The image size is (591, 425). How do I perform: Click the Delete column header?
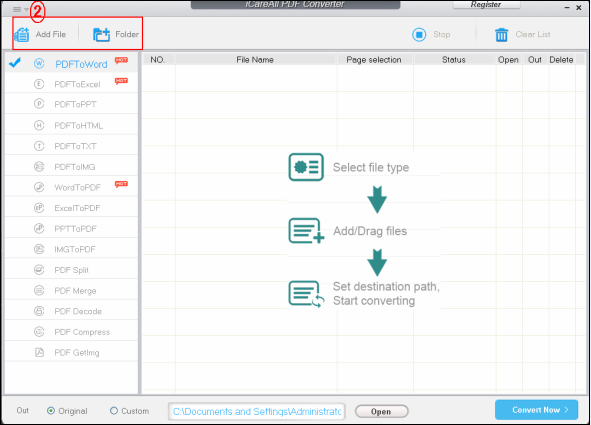[561, 60]
